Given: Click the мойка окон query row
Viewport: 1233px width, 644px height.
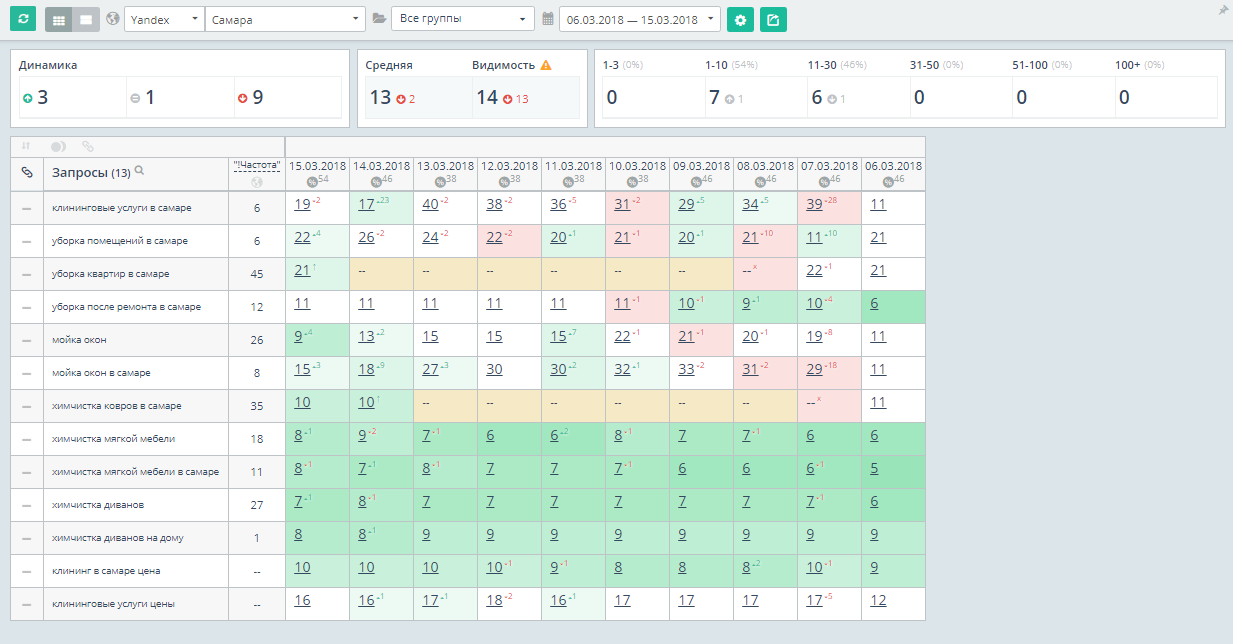Looking at the screenshot, I should coord(79,340).
